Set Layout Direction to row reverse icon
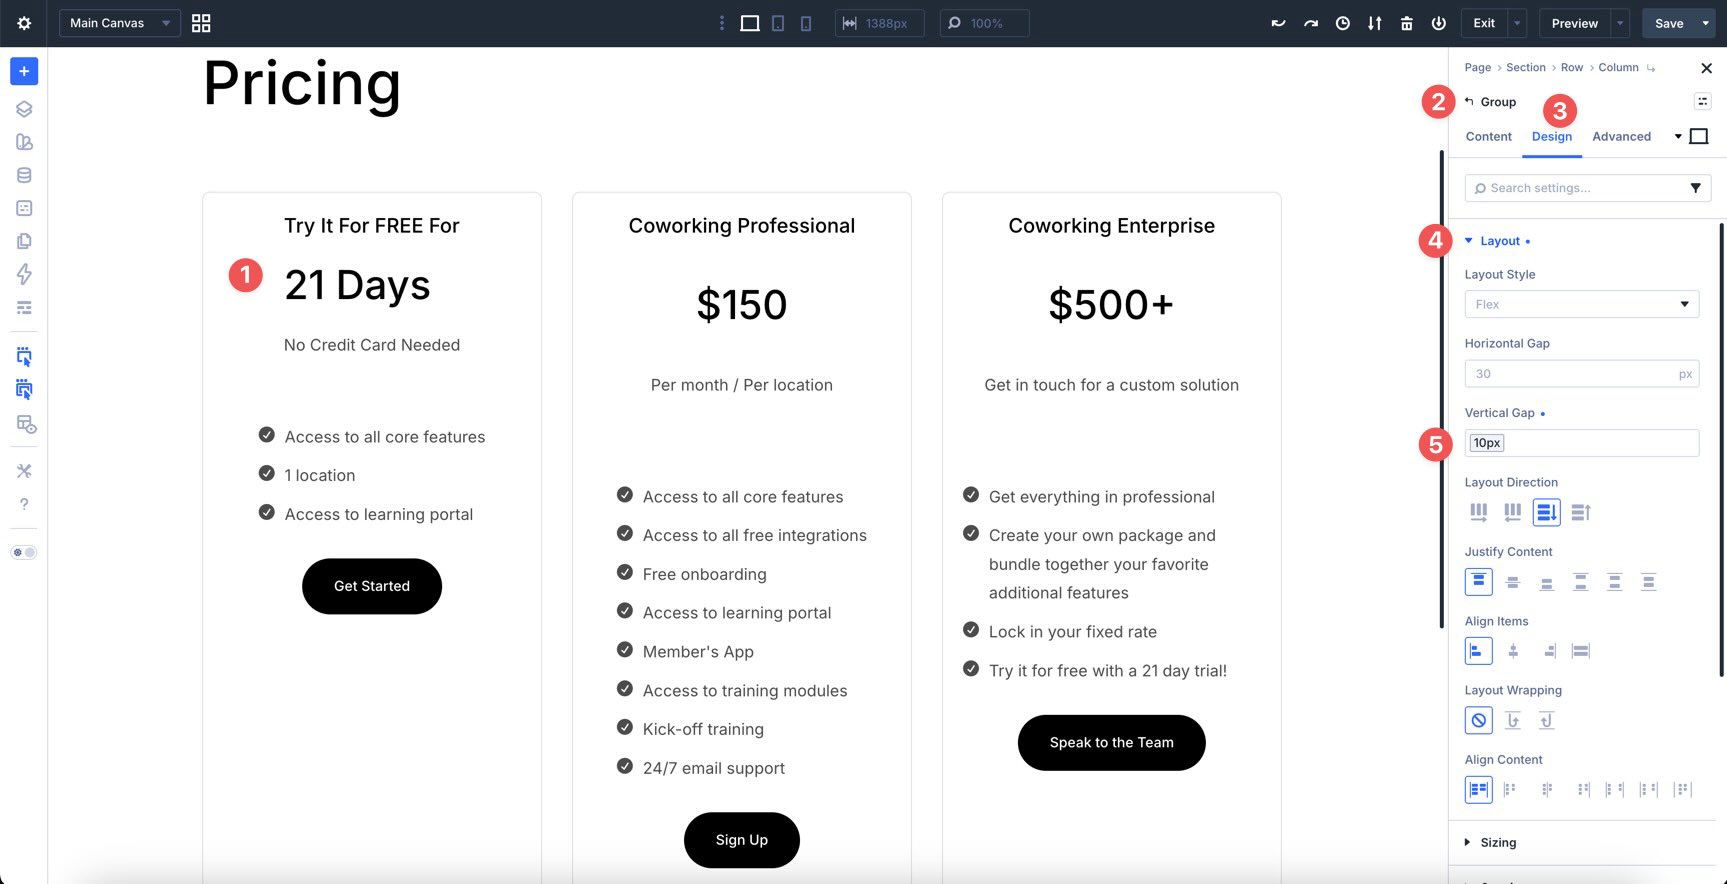1727x884 pixels. pos(1513,512)
